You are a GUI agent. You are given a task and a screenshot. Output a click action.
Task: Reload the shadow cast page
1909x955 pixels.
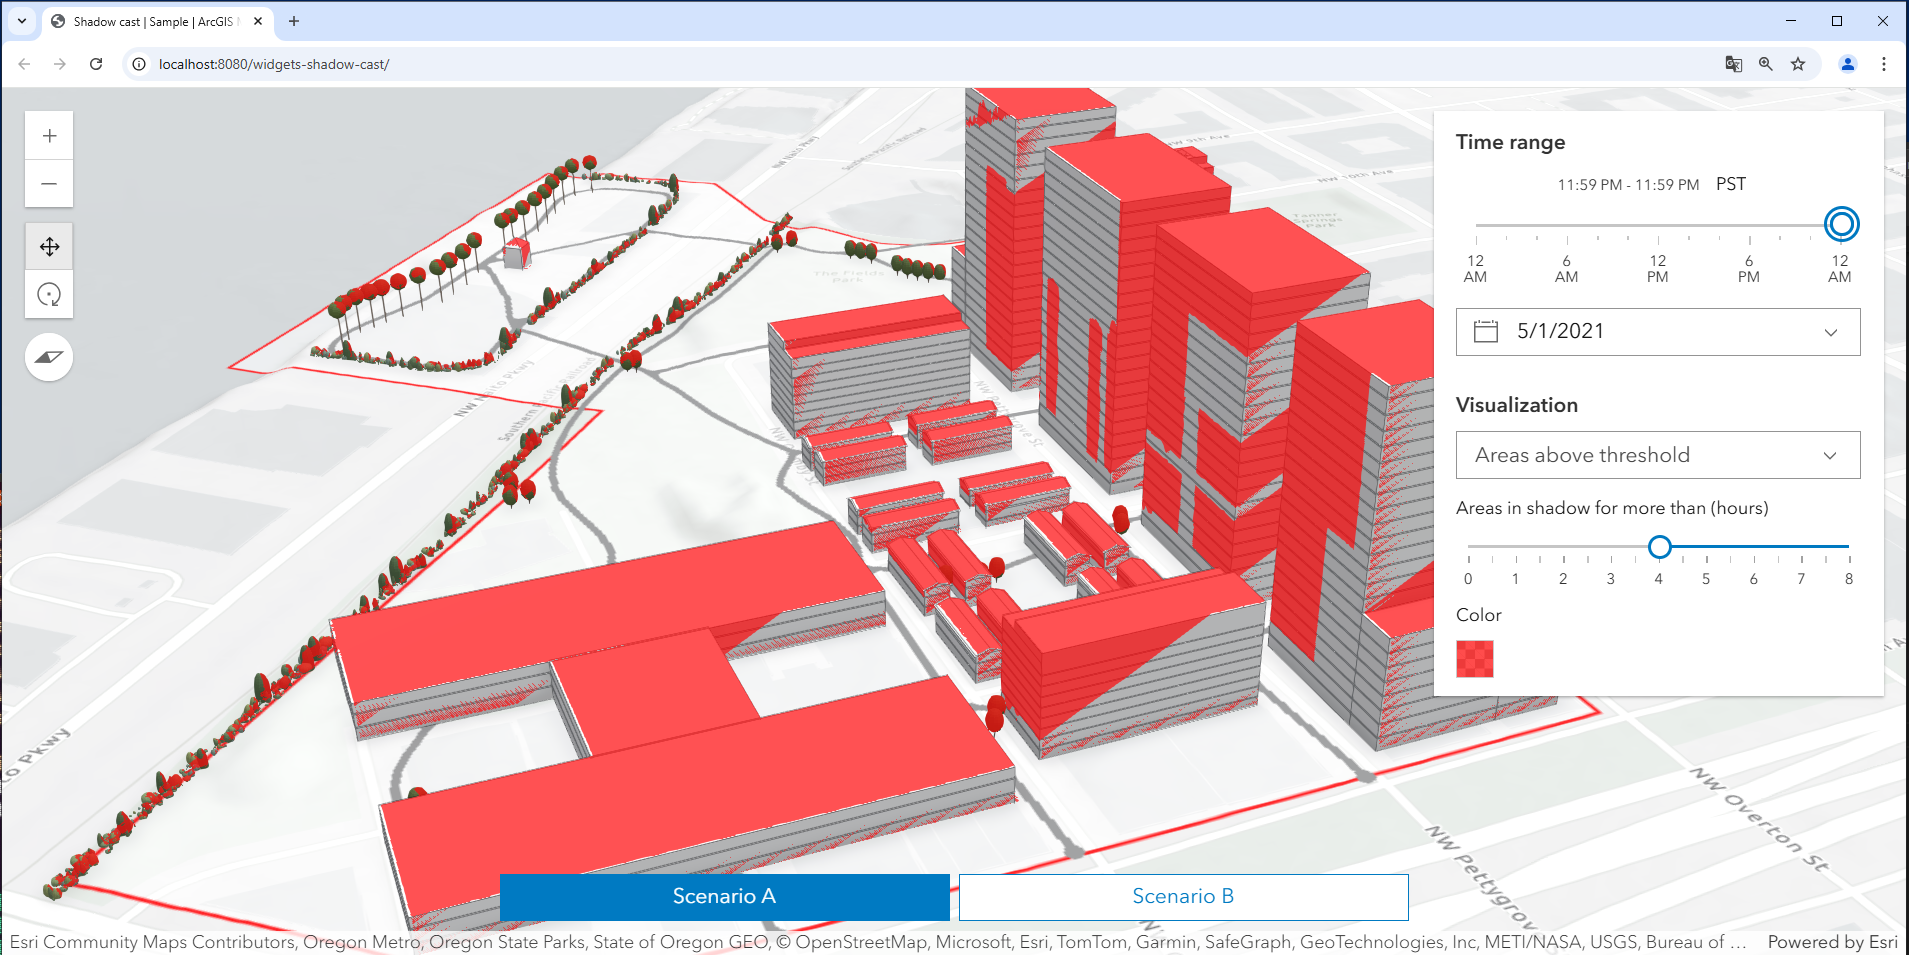coord(96,64)
